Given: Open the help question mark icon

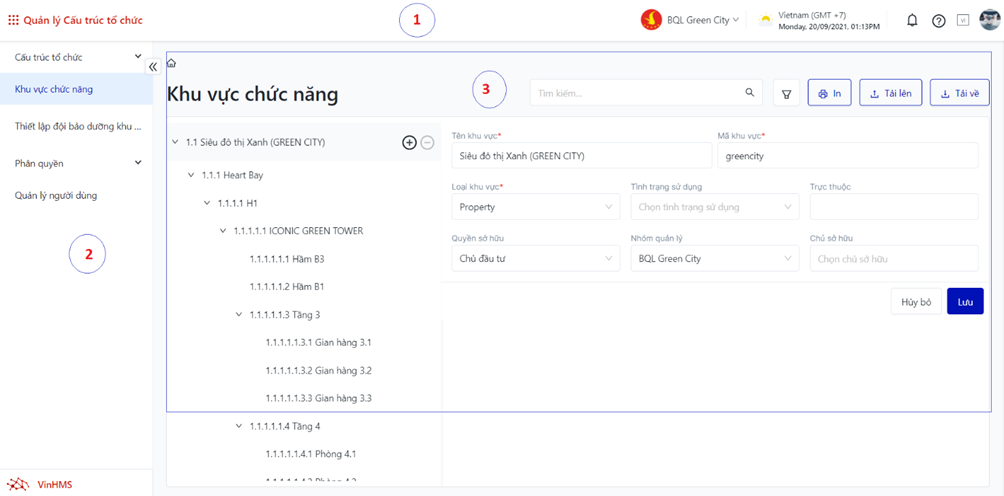Looking at the screenshot, I should click(x=938, y=20).
